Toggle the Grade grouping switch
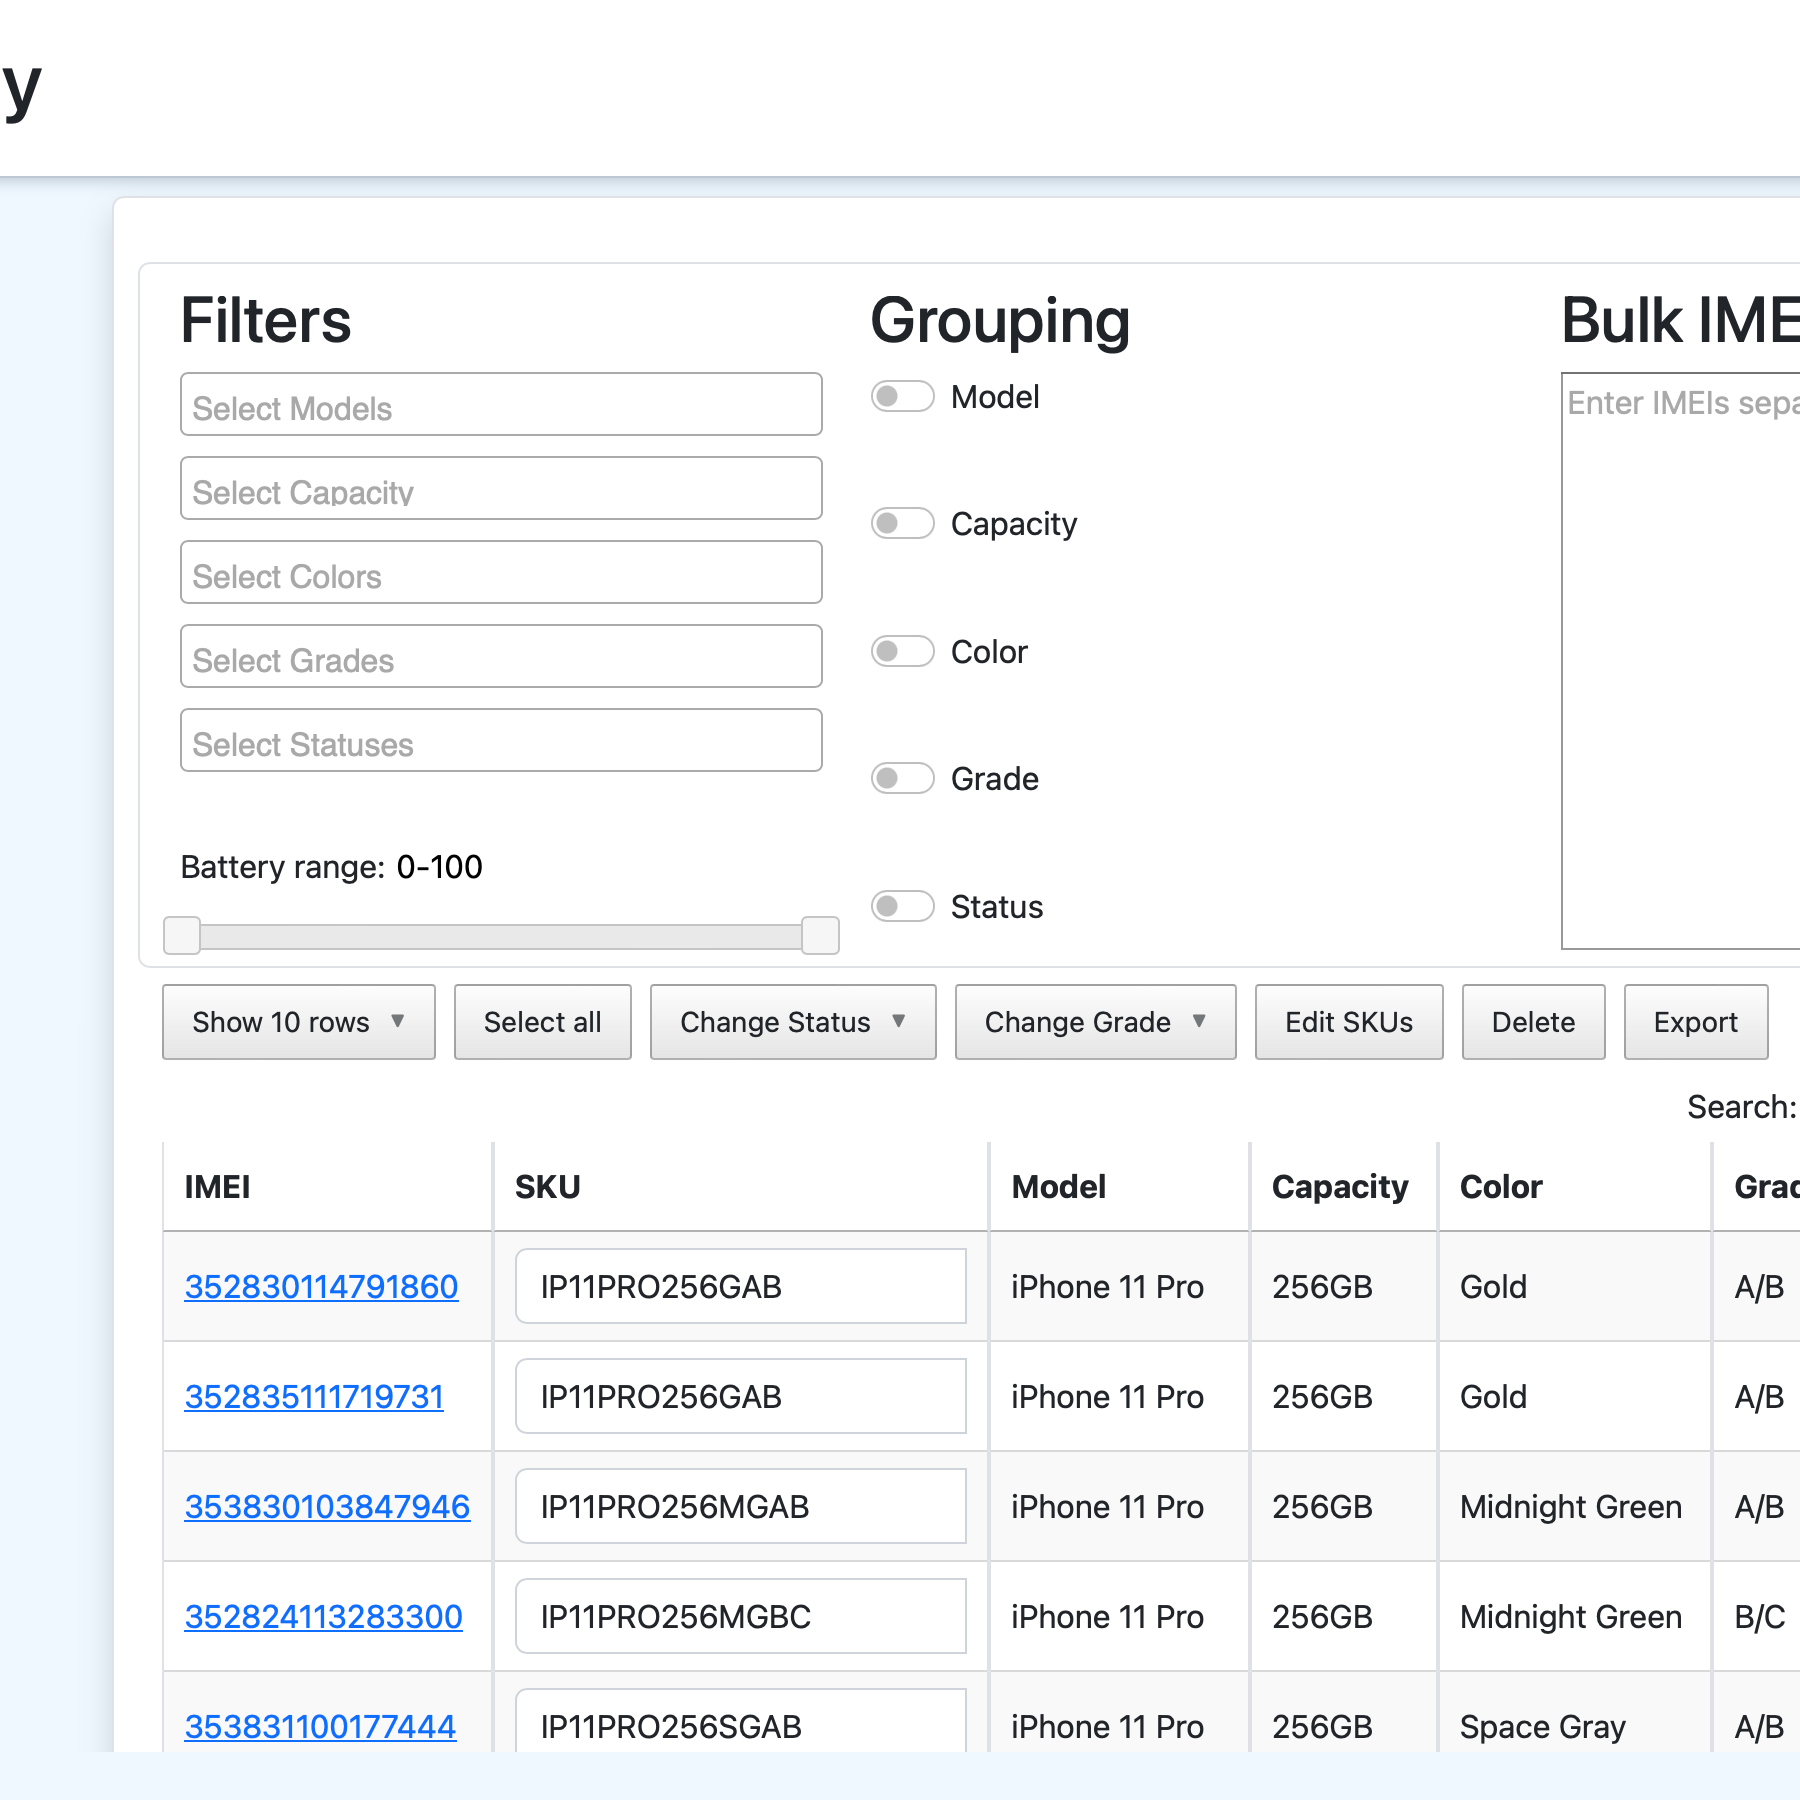Image resolution: width=1800 pixels, height=1800 pixels. [902, 779]
